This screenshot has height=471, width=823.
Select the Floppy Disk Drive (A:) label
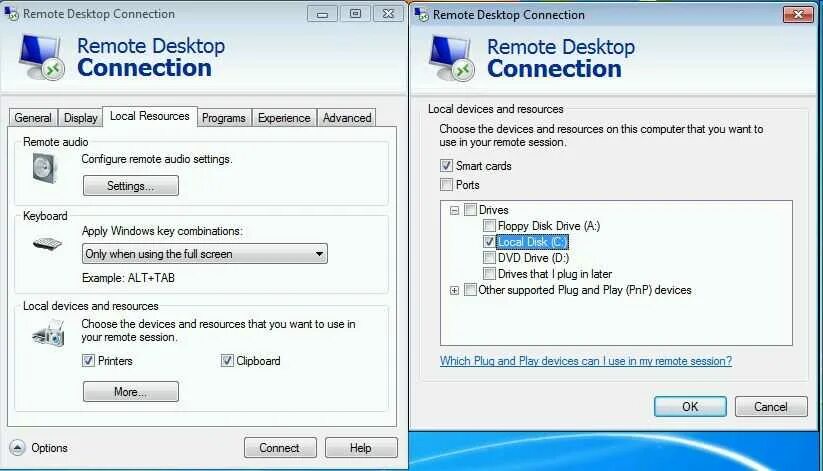549,226
